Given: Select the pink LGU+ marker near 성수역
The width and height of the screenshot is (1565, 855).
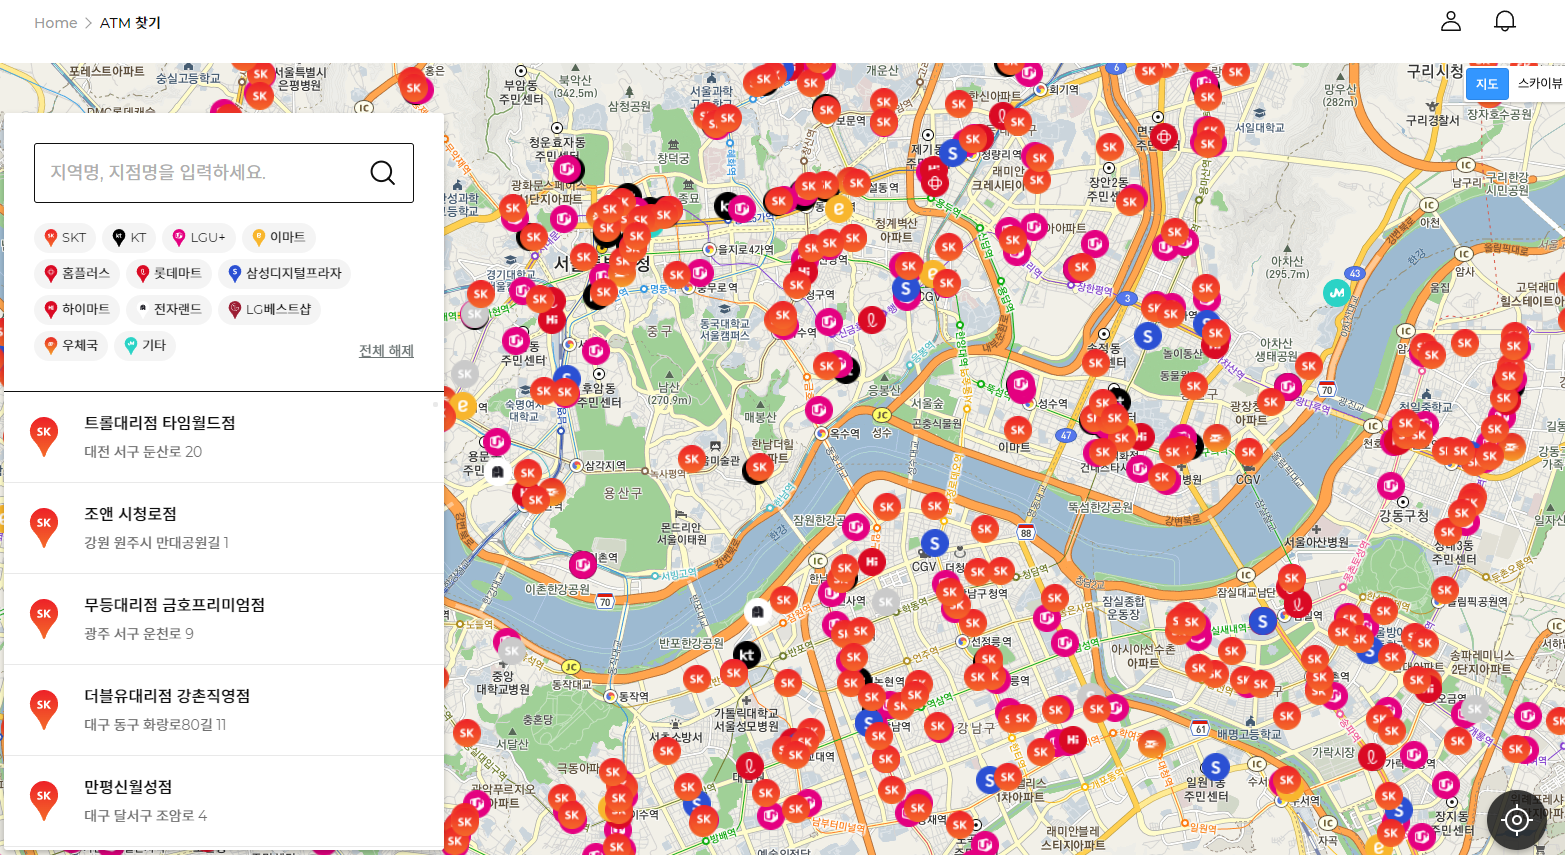Looking at the screenshot, I should click(1020, 383).
